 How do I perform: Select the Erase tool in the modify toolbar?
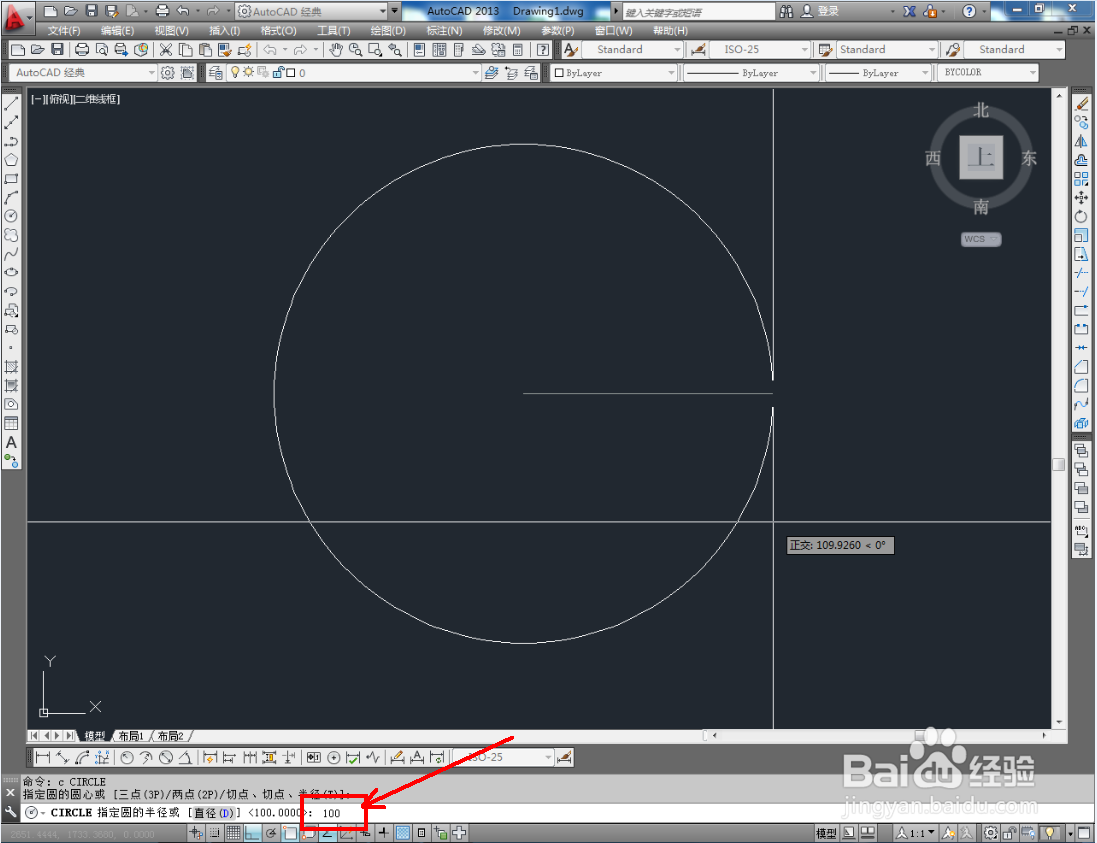click(1082, 104)
